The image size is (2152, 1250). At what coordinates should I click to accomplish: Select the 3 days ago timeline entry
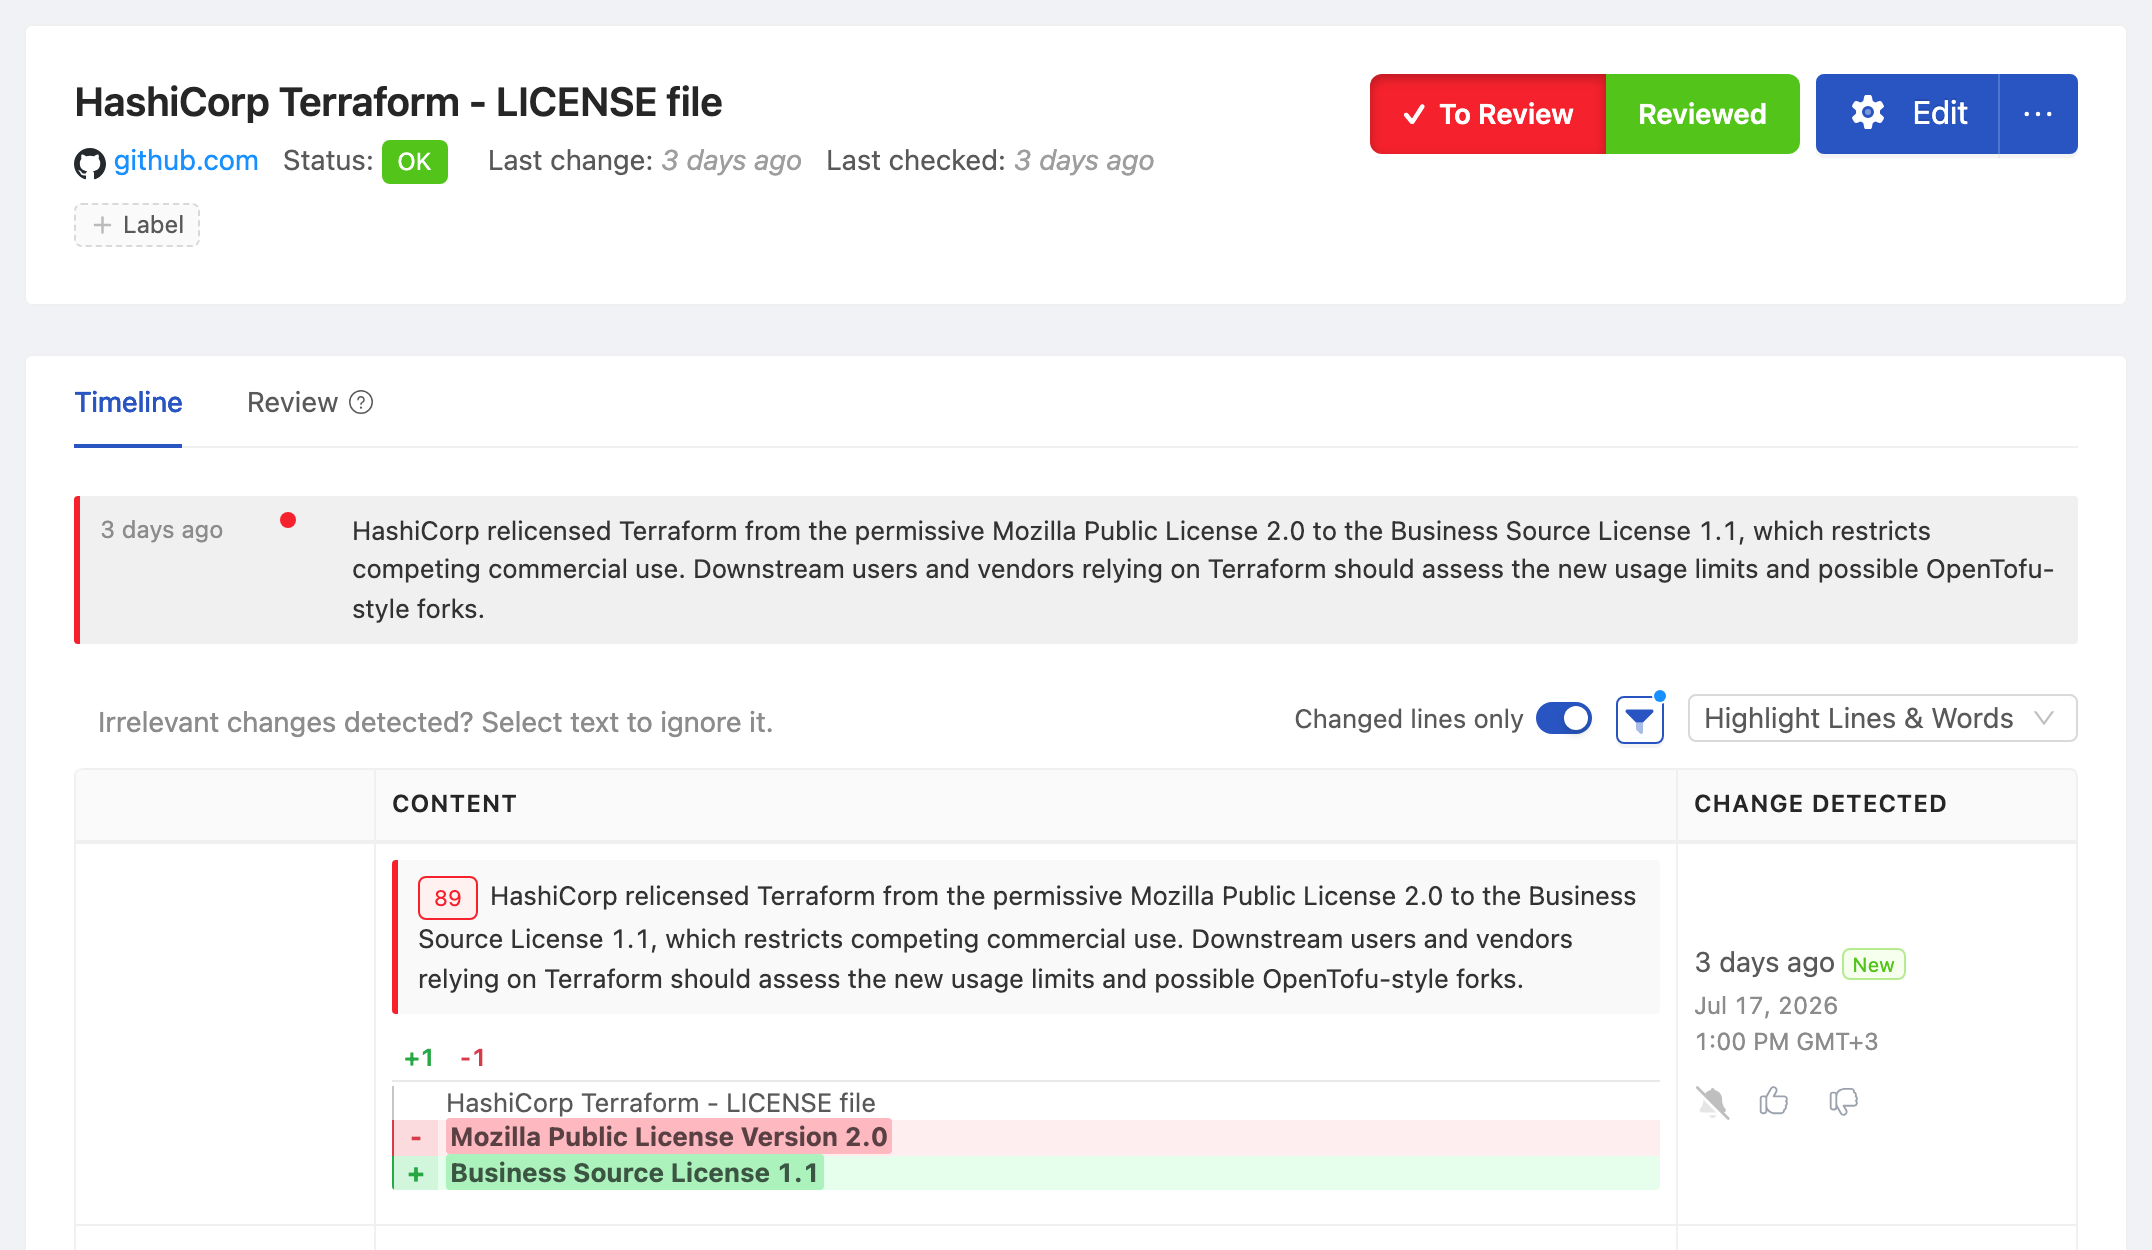tap(1076, 570)
